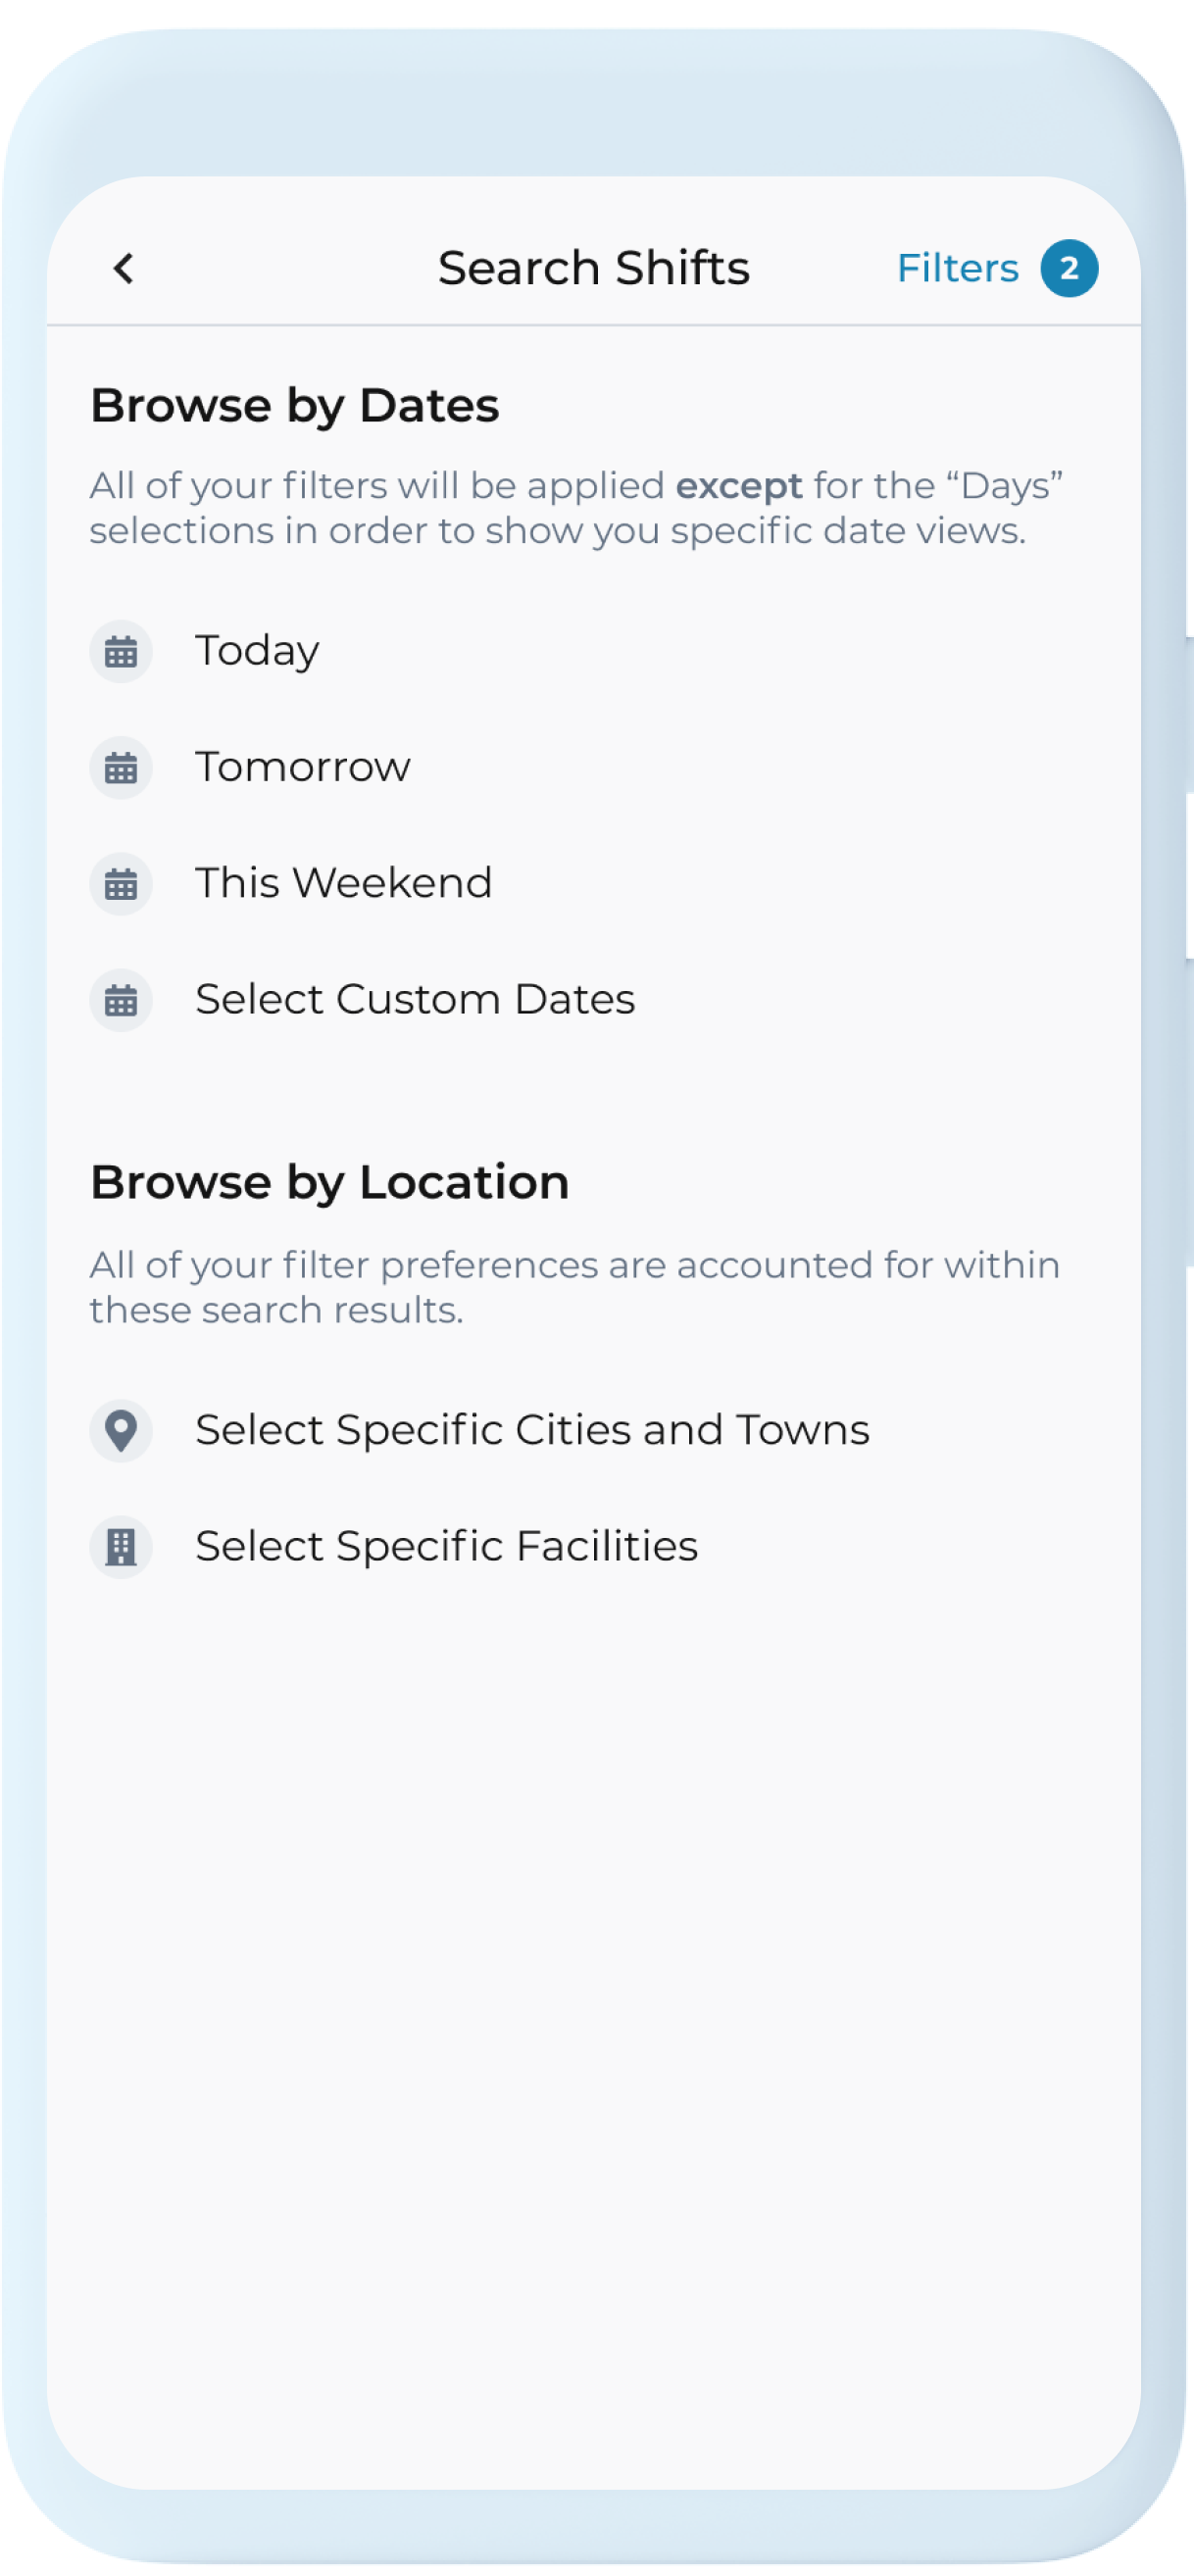Click the calendar icon beside Tomorrow

click(x=121, y=768)
